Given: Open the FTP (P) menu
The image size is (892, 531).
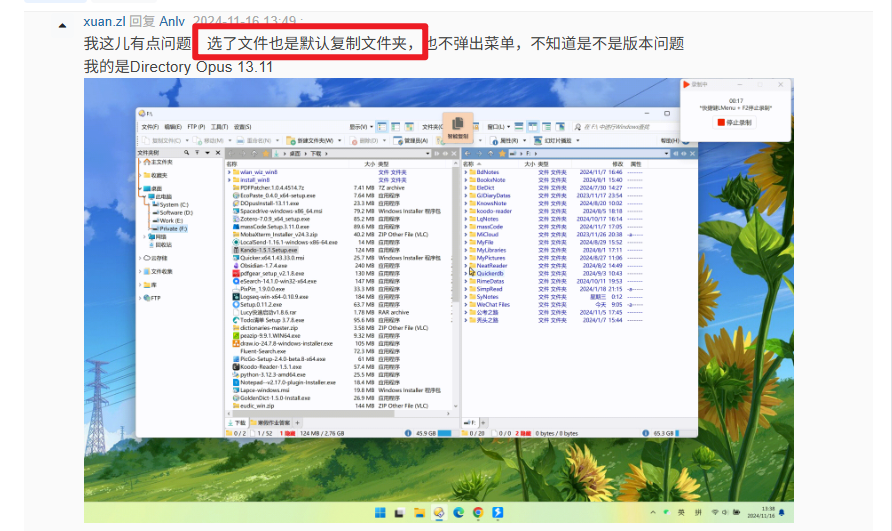Looking at the screenshot, I should click(x=196, y=127).
